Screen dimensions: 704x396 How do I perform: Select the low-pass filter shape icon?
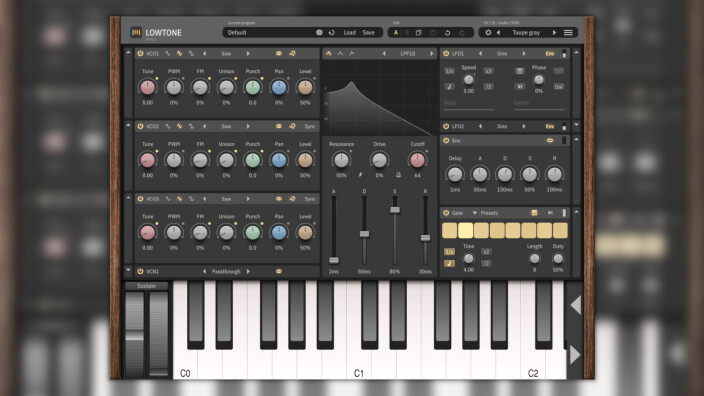click(x=329, y=53)
